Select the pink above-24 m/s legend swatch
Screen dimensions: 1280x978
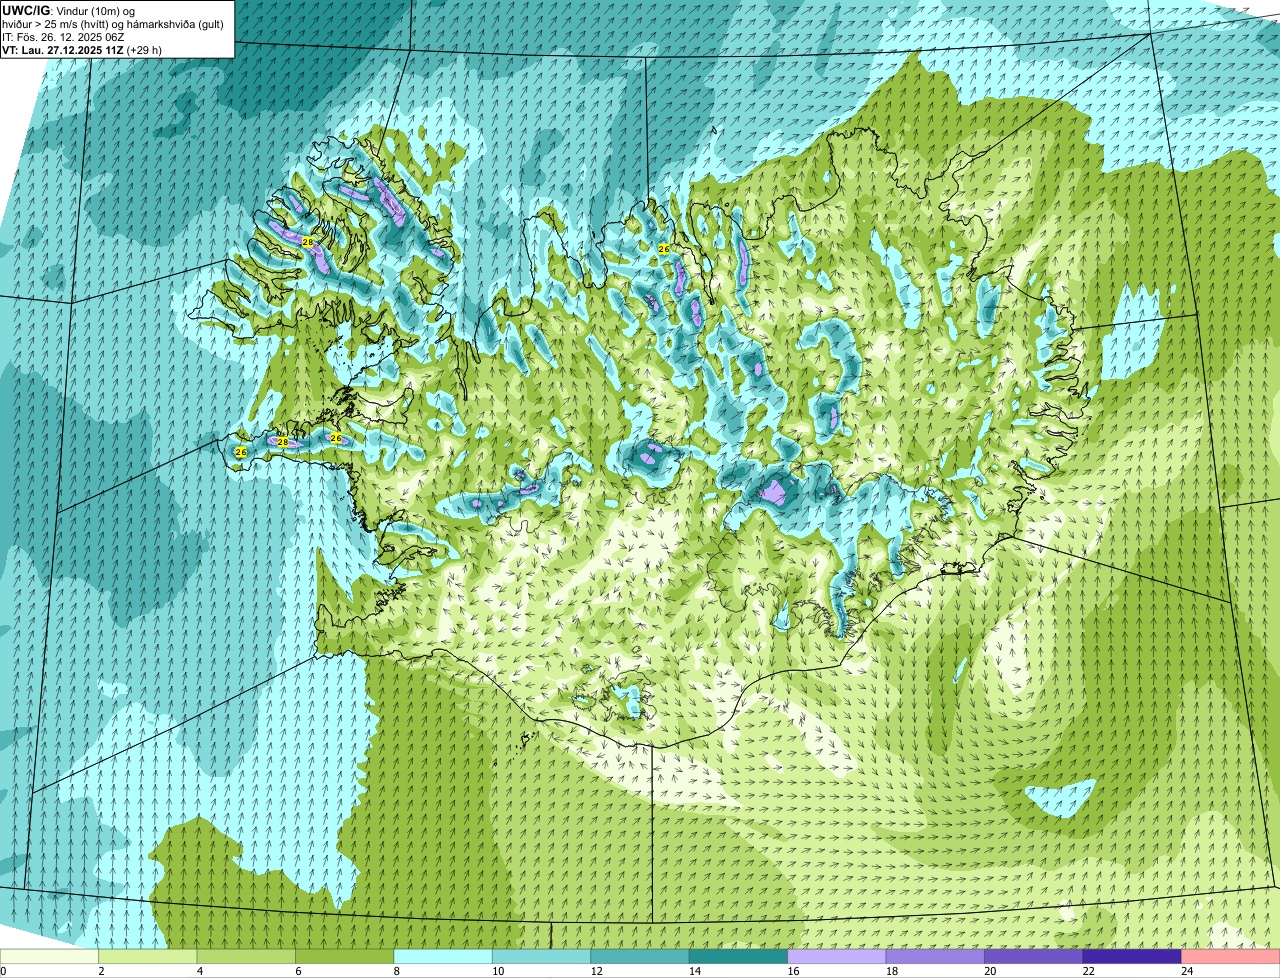pos(1230,956)
